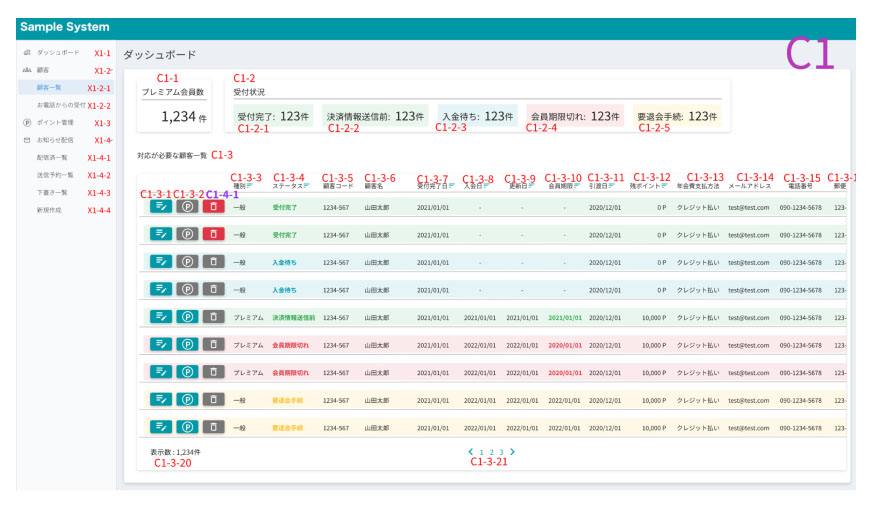Go to page 1 in pagination
872x506 pixels.
tap(482, 453)
